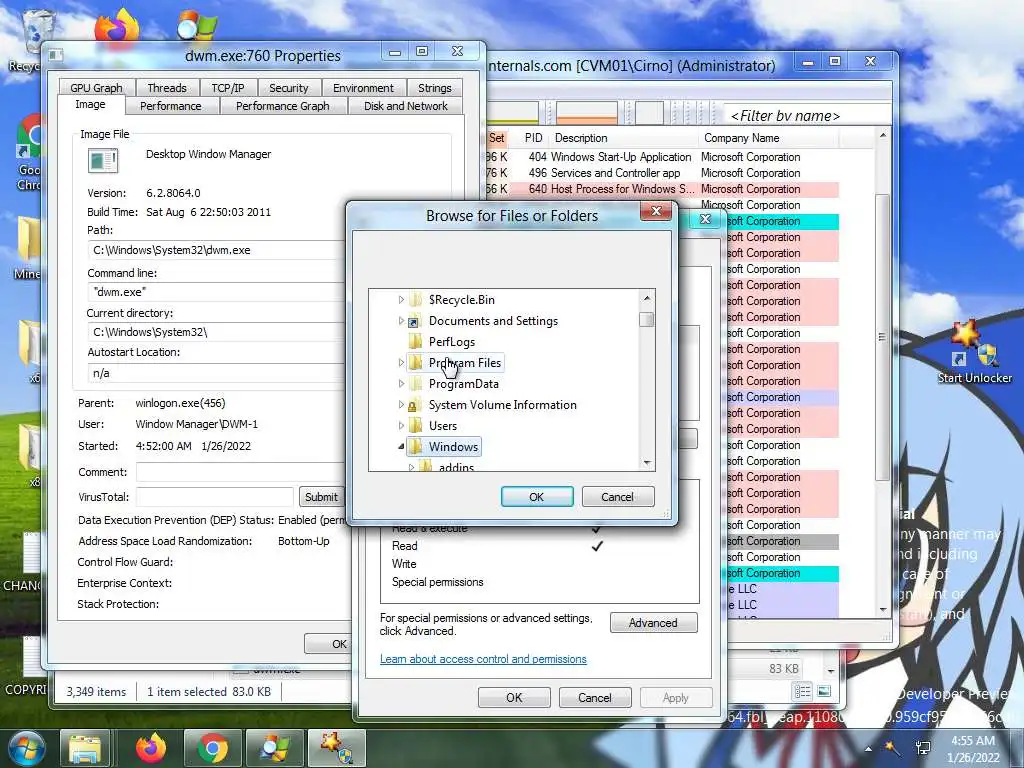
Task: Click System Volume Information locked folder icon
Action: tap(414, 405)
